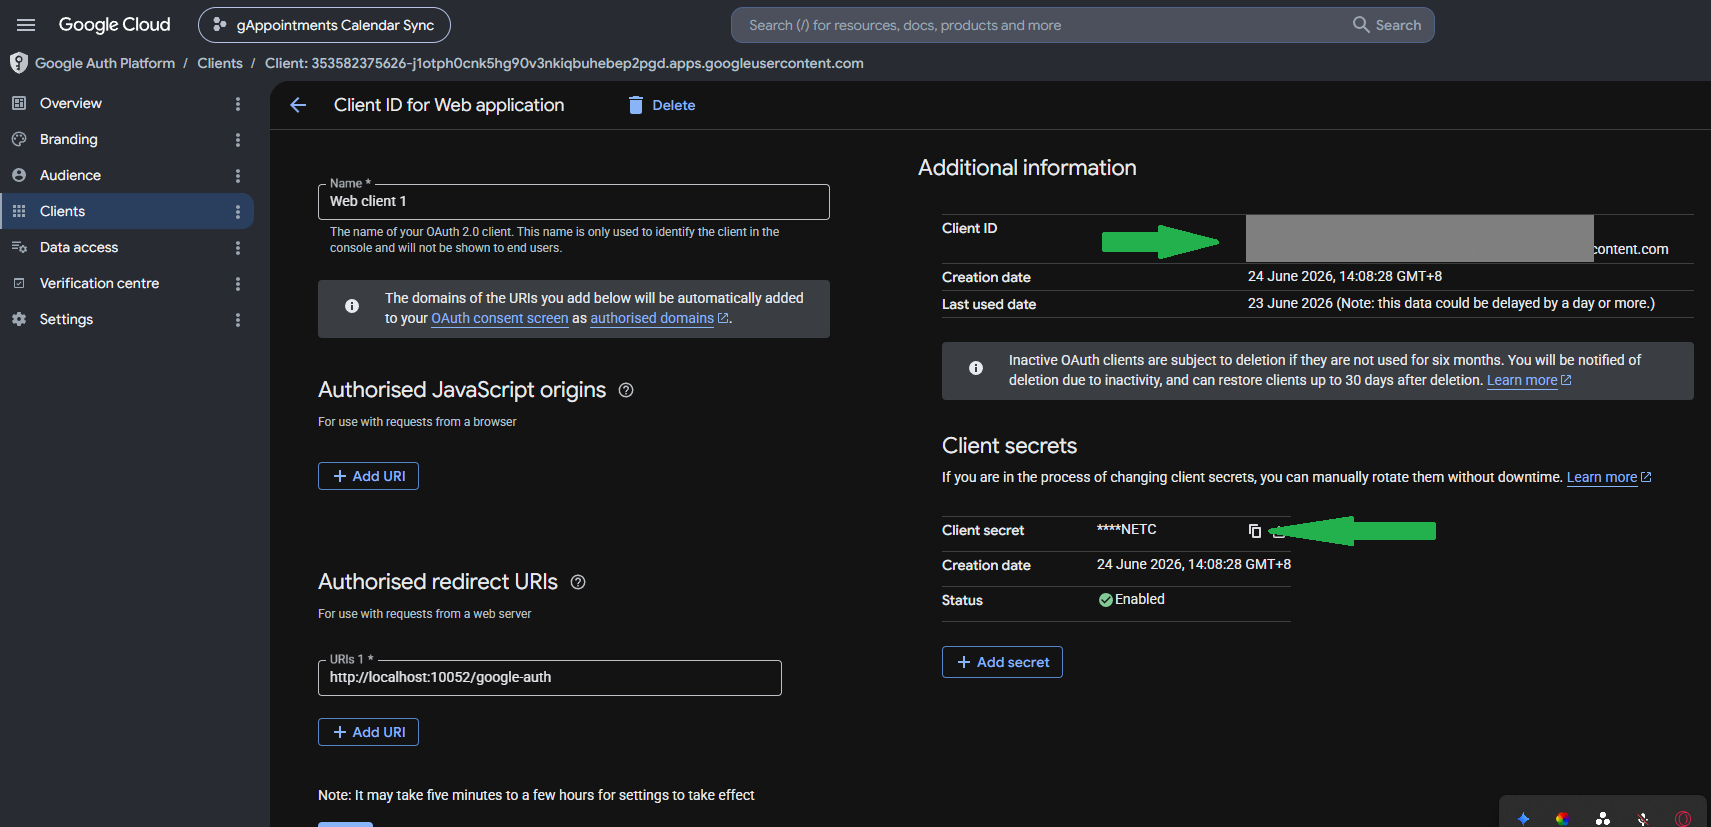1711x827 pixels.
Task: Select the Clients sidebar item
Action: click(126, 211)
